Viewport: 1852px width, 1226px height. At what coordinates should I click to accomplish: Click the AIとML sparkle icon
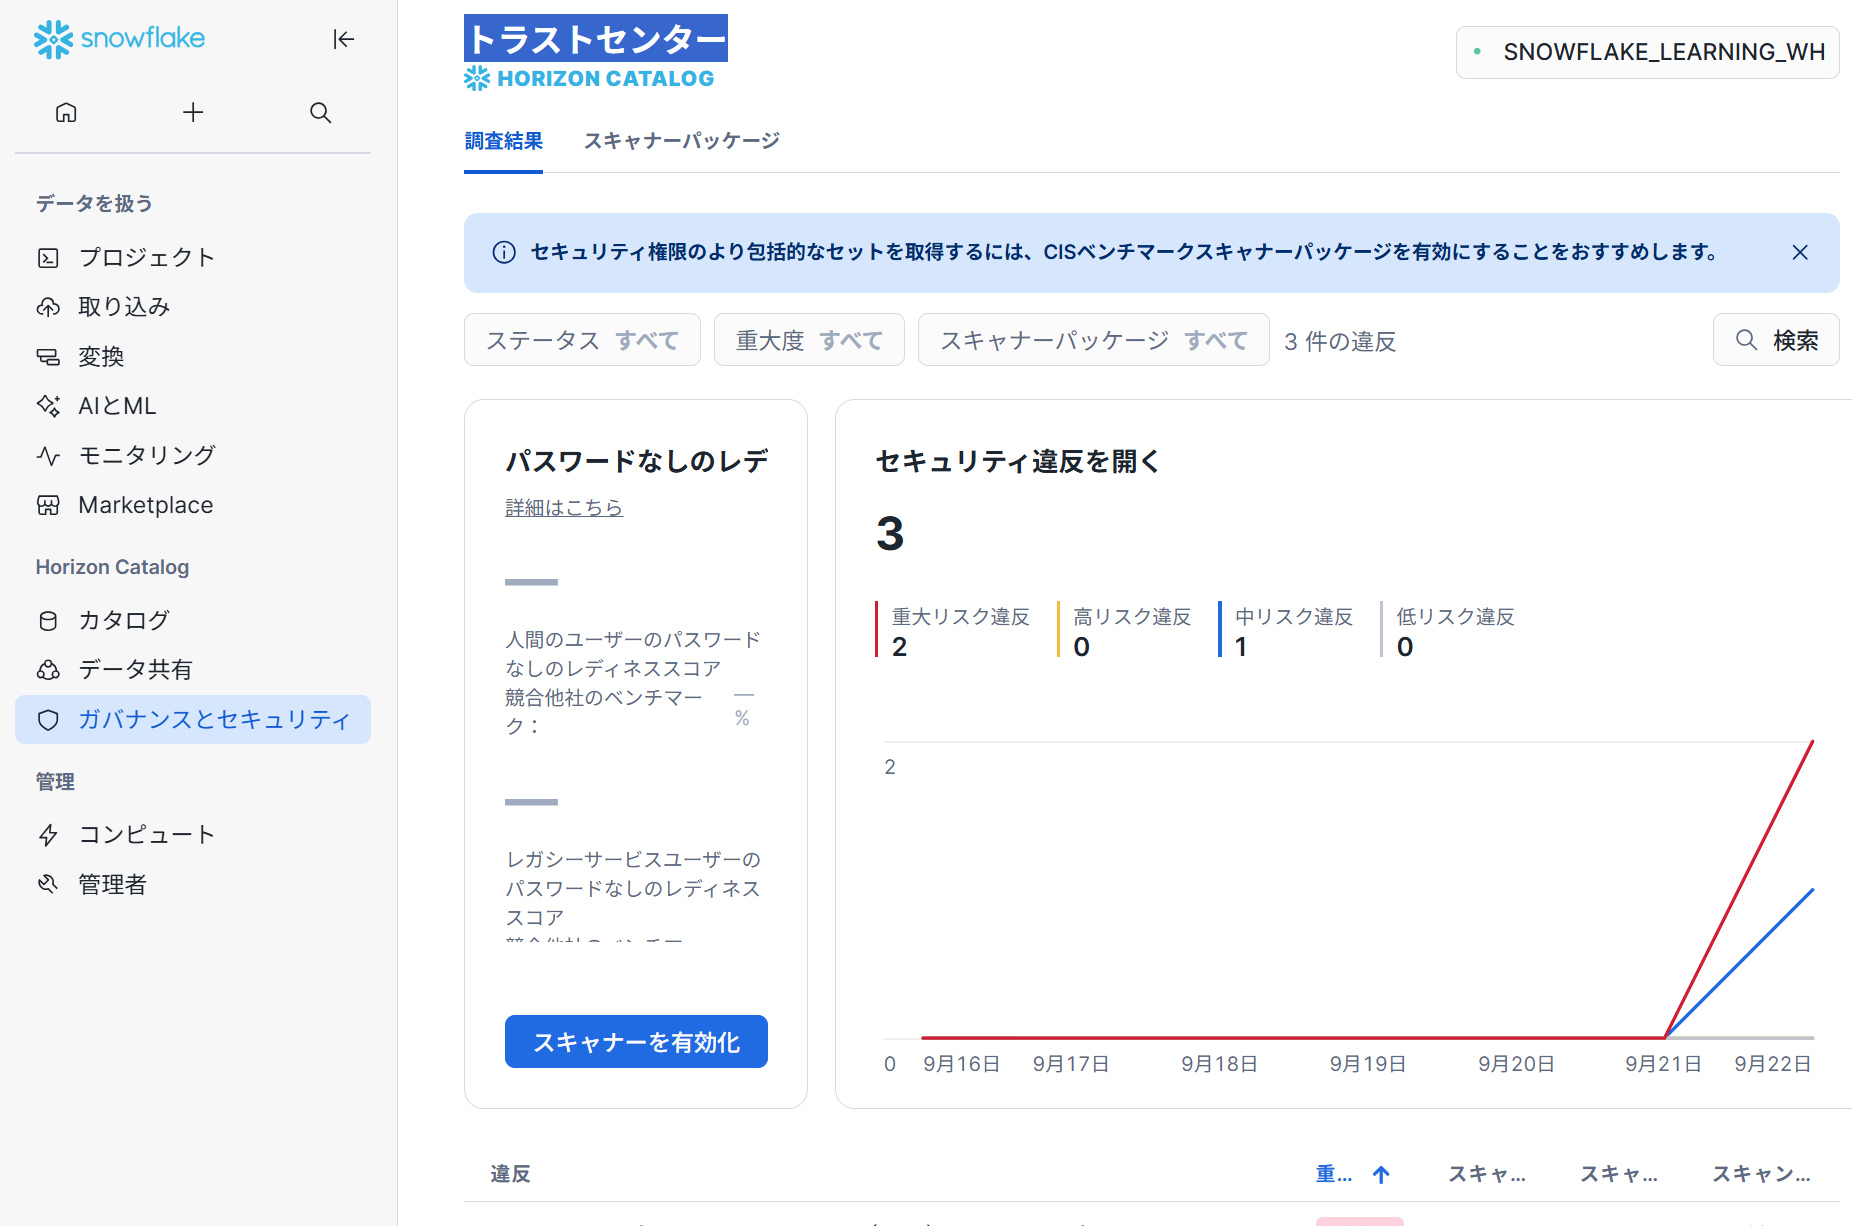coord(48,406)
